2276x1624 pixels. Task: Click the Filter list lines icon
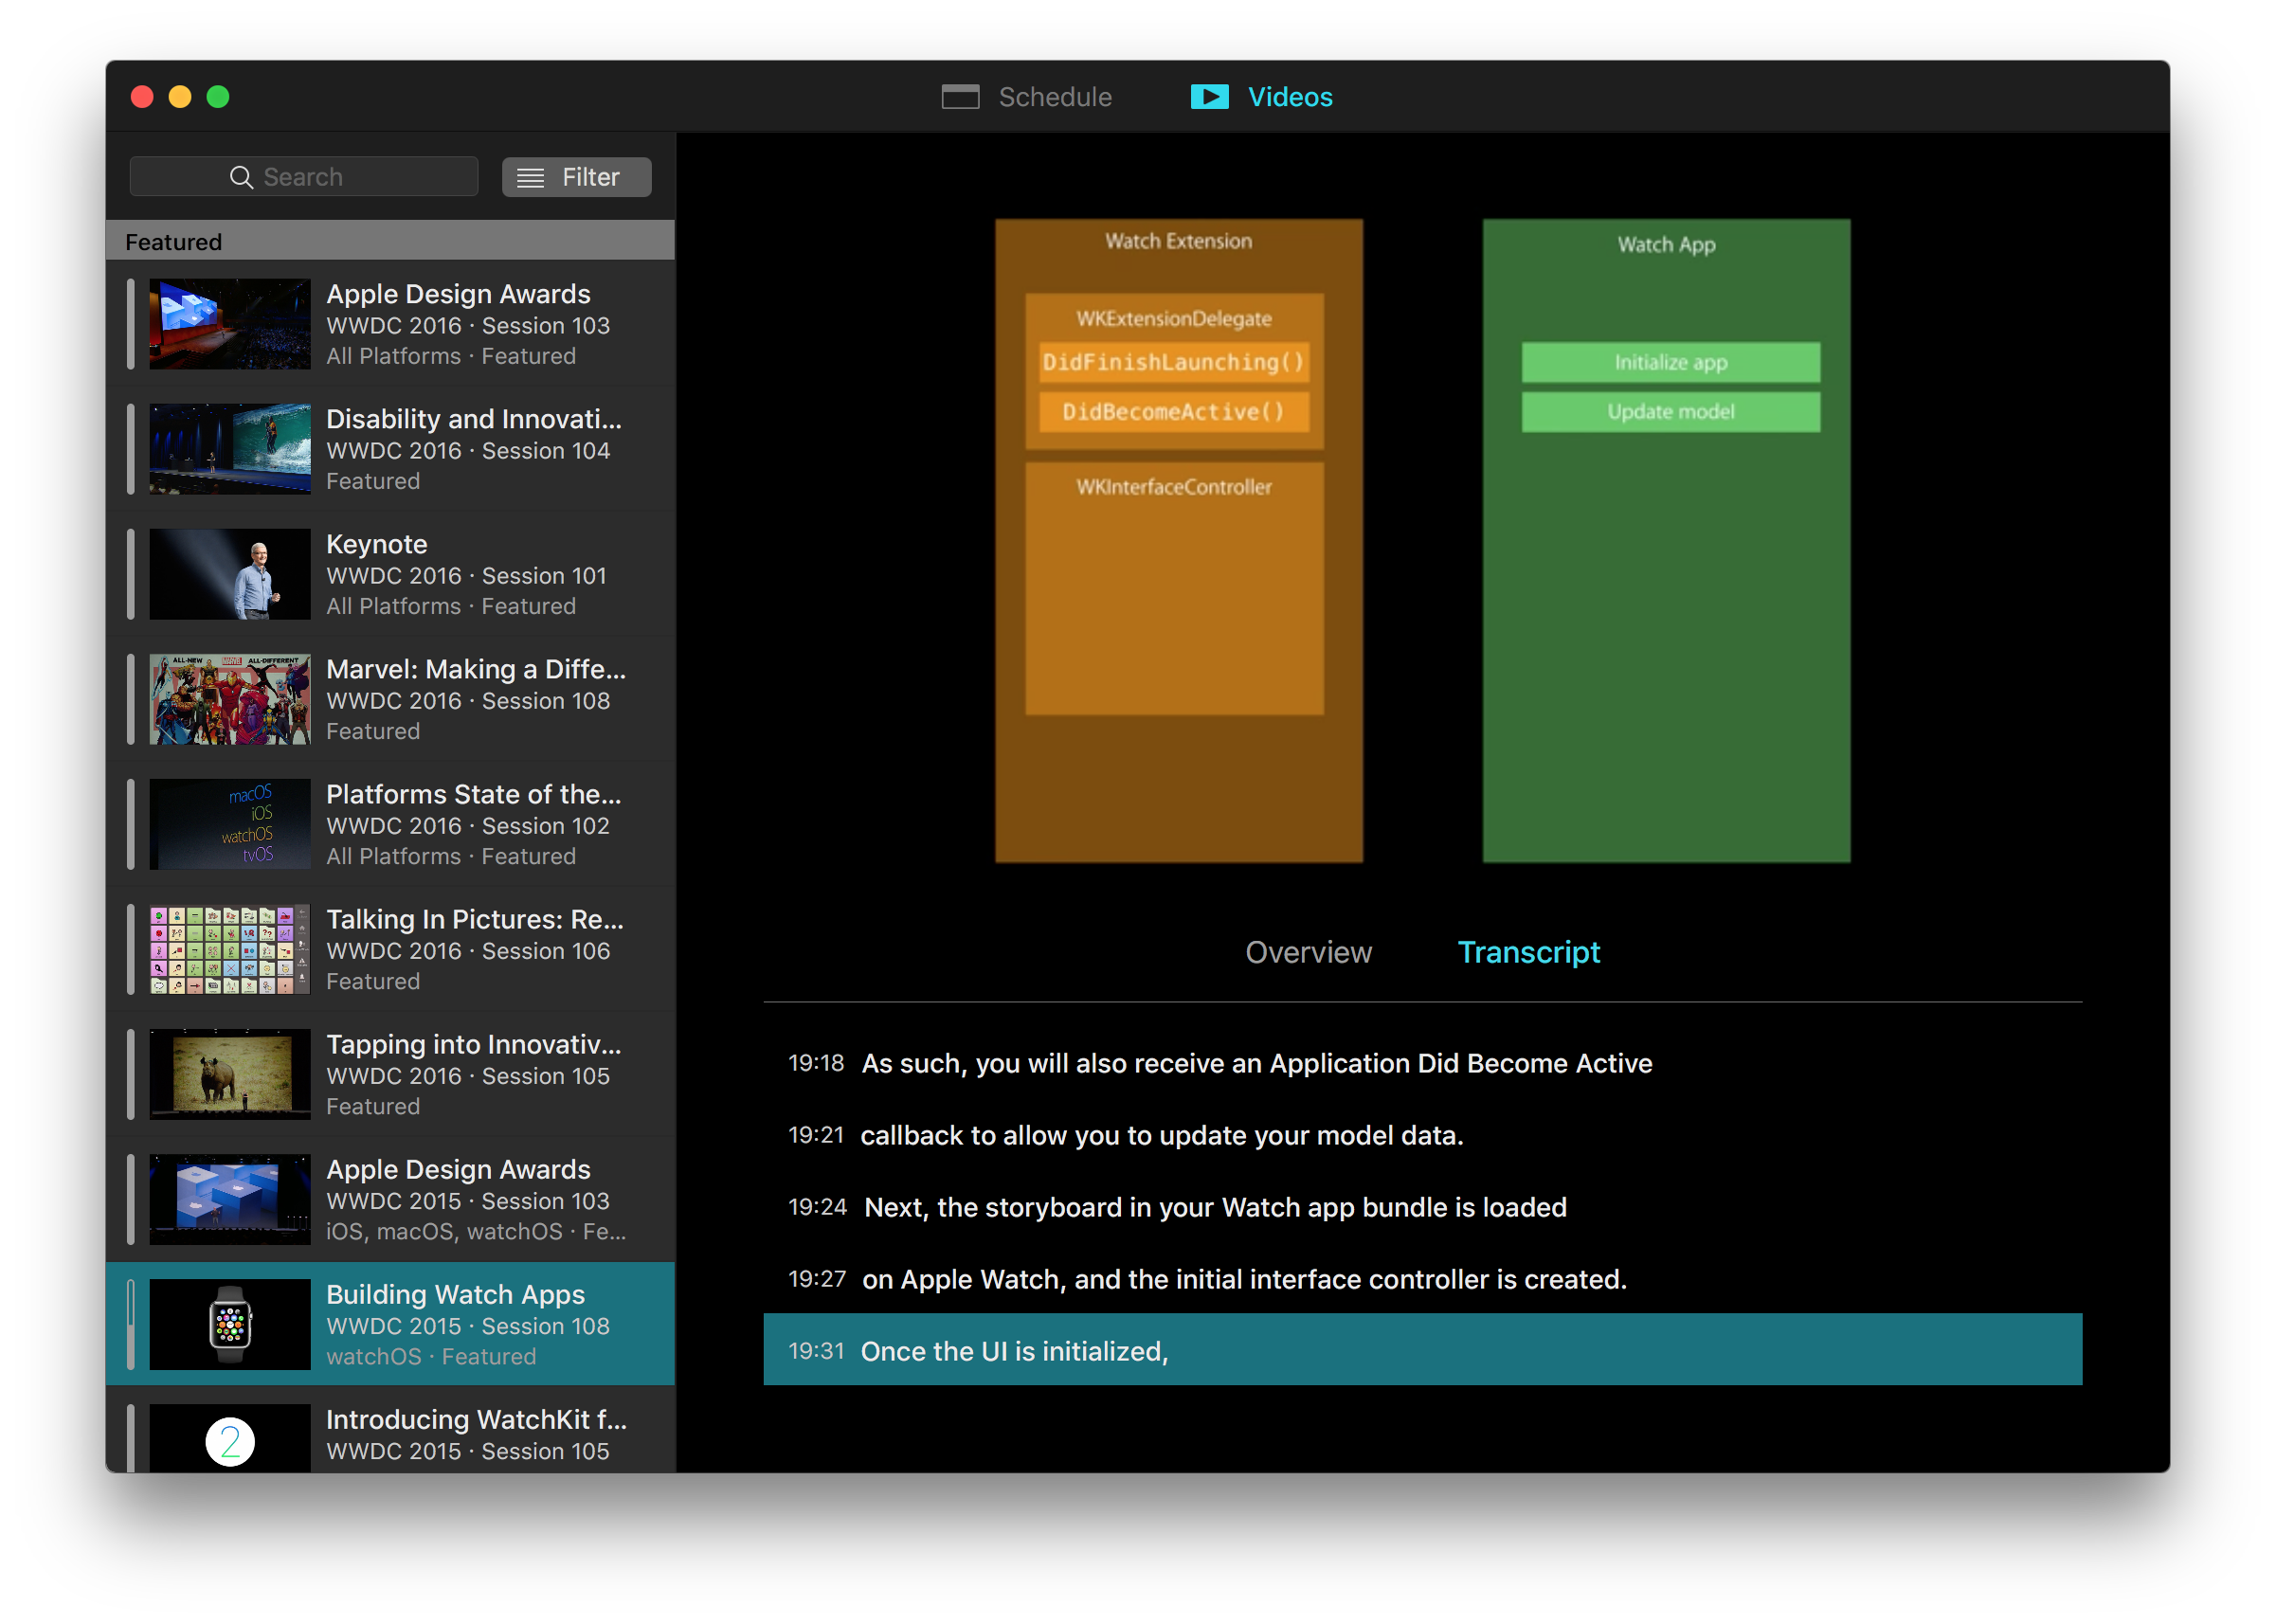click(x=530, y=178)
